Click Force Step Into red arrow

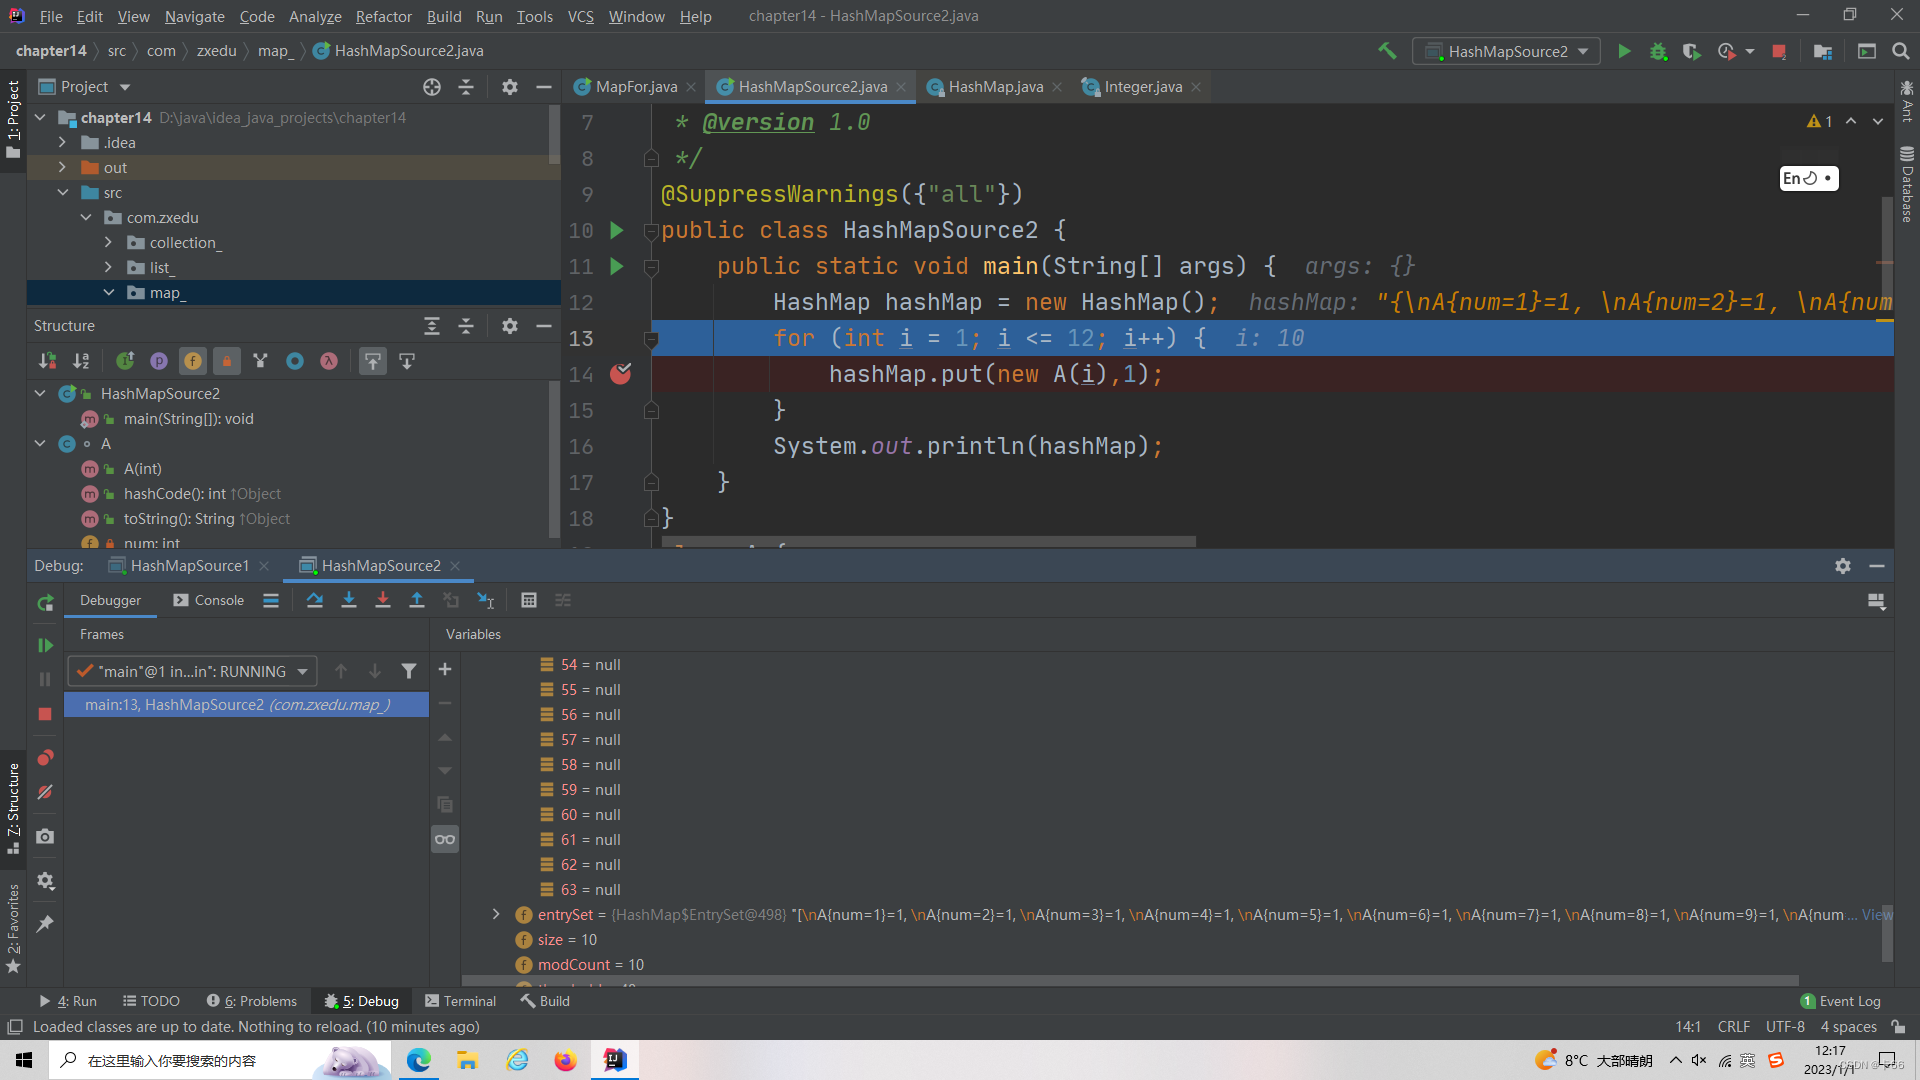tap(382, 600)
